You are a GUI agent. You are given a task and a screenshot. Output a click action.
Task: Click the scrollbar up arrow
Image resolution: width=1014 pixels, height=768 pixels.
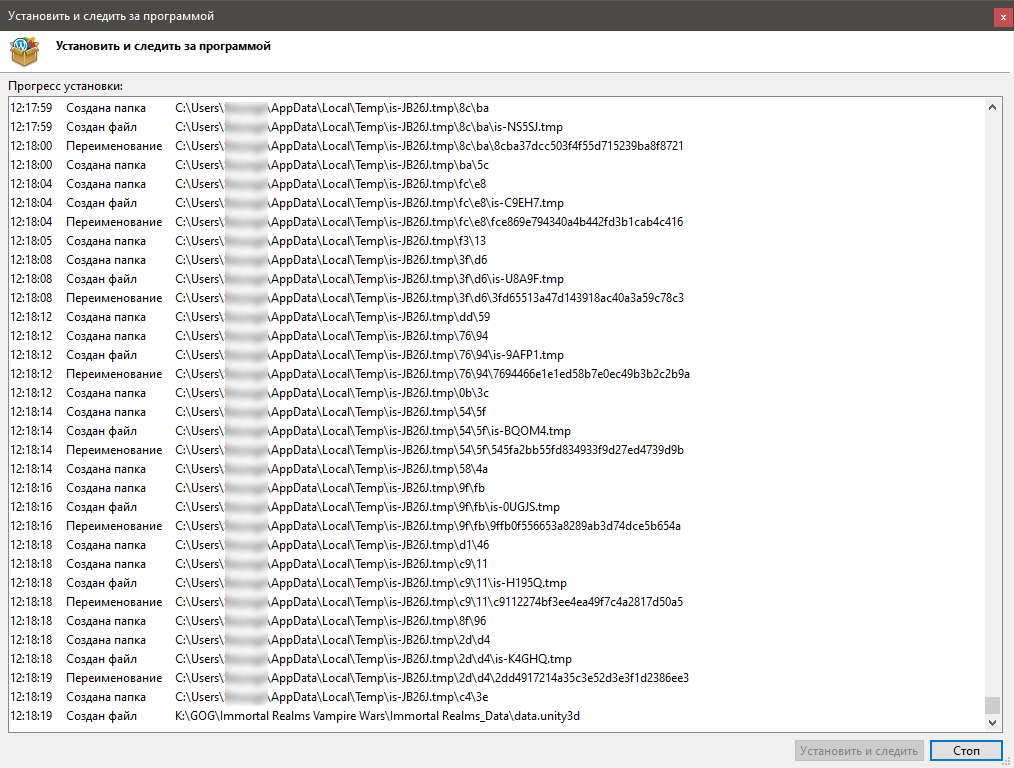tap(992, 107)
